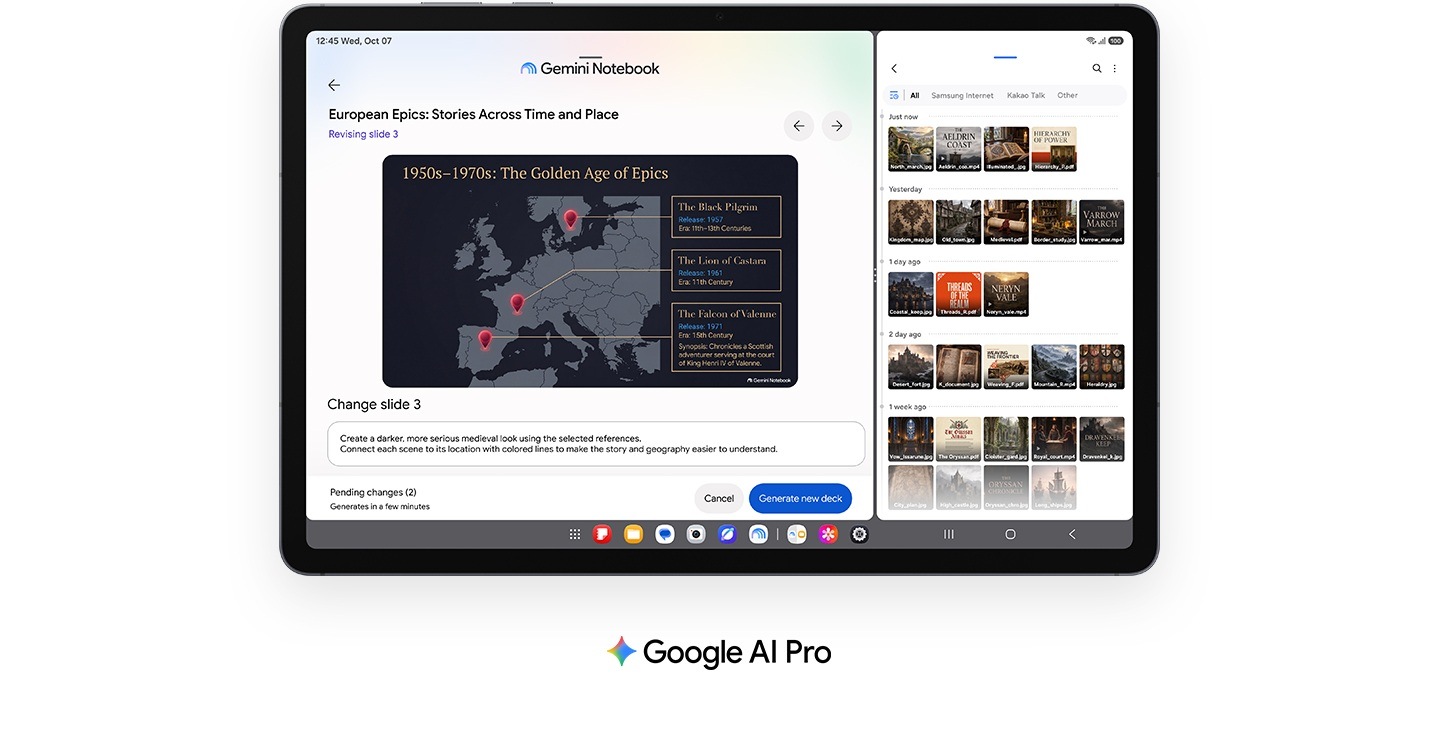1440x751 pixels.
Task: Click the slide 3 change prompt field
Action: (596, 444)
